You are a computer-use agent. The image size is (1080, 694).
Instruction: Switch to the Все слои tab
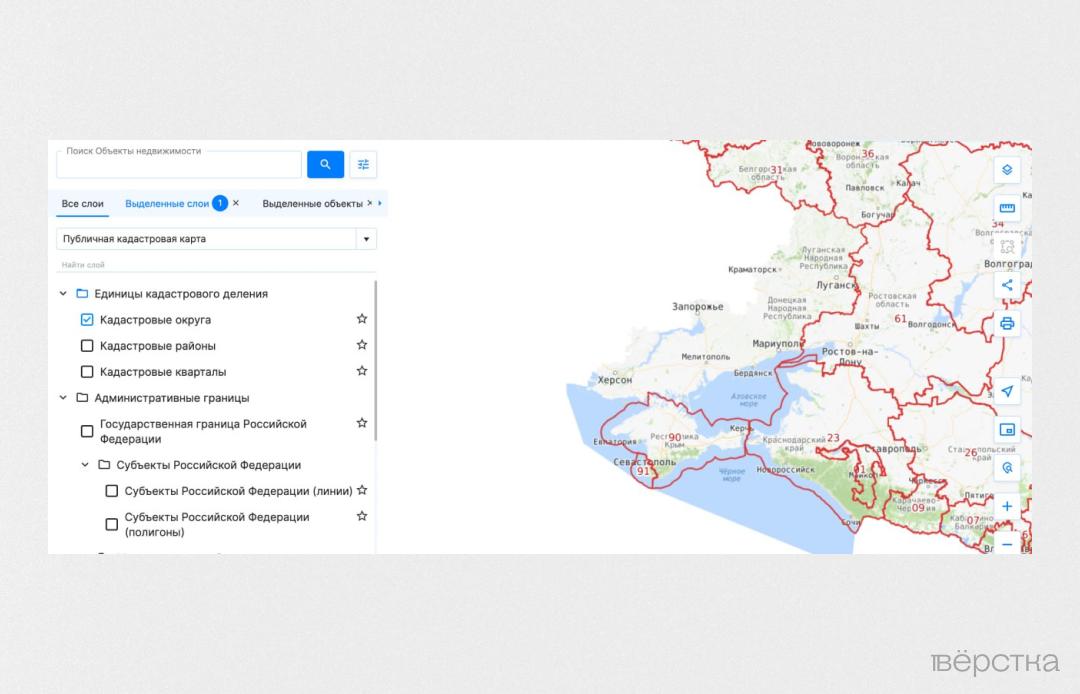pyautogui.click(x=82, y=204)
